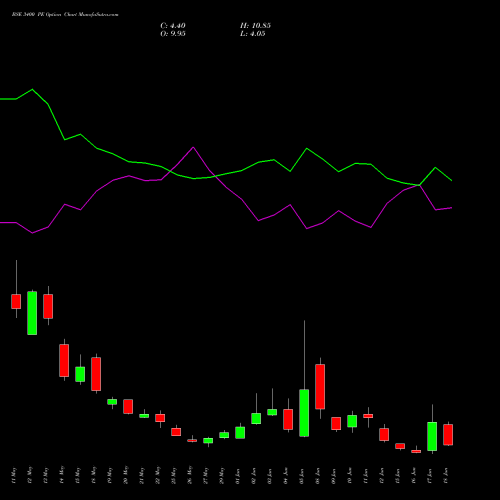Viewport: 500px width, 500px height.
Task: Click the magenta line's peak near 26 May
Action: coord(193,147)
